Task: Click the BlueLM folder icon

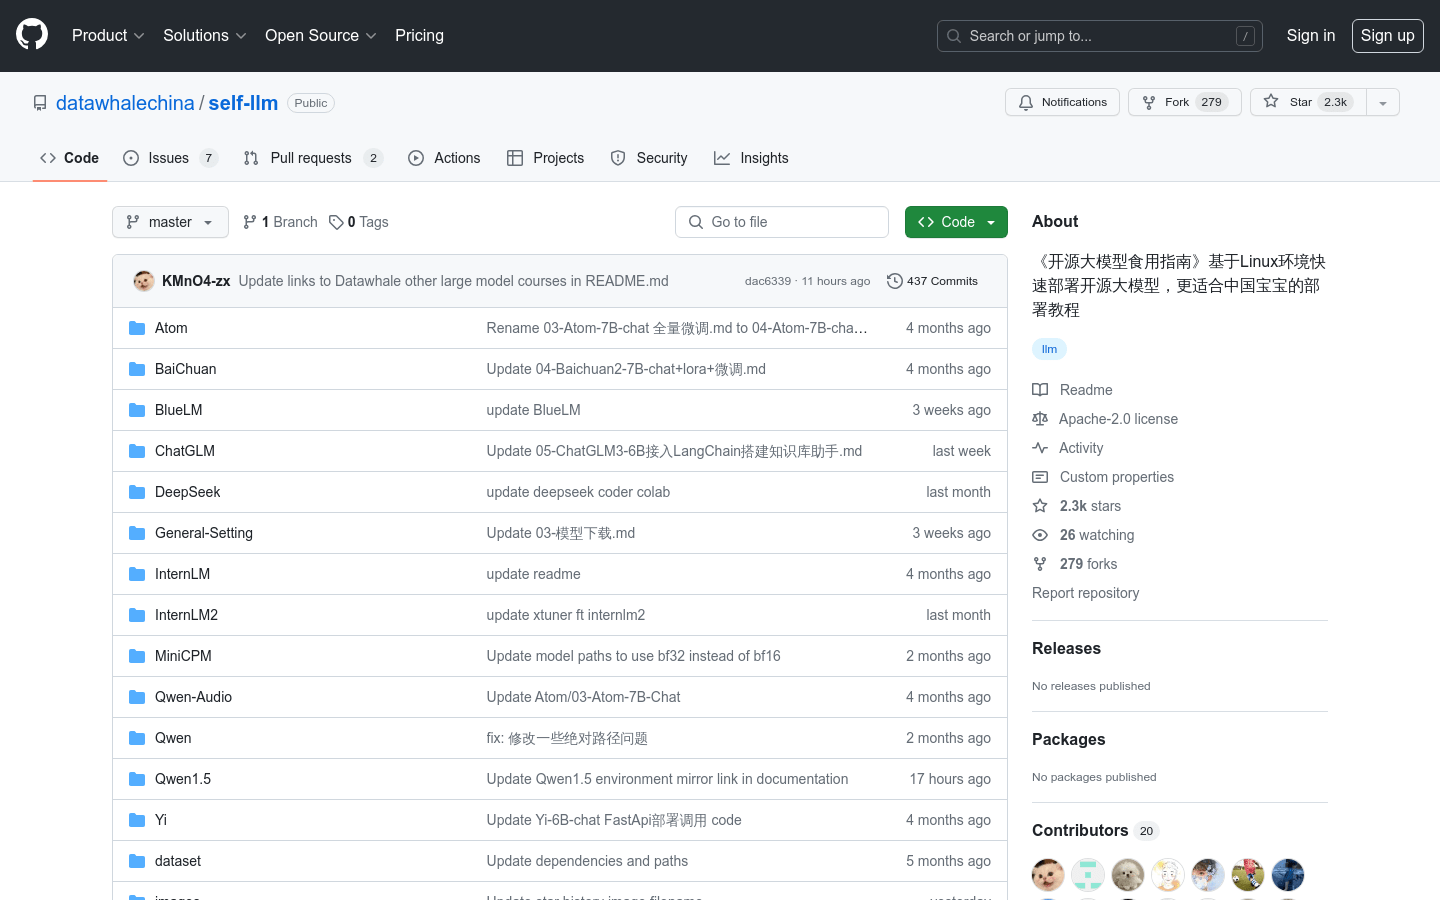Action: click(137, 410)
